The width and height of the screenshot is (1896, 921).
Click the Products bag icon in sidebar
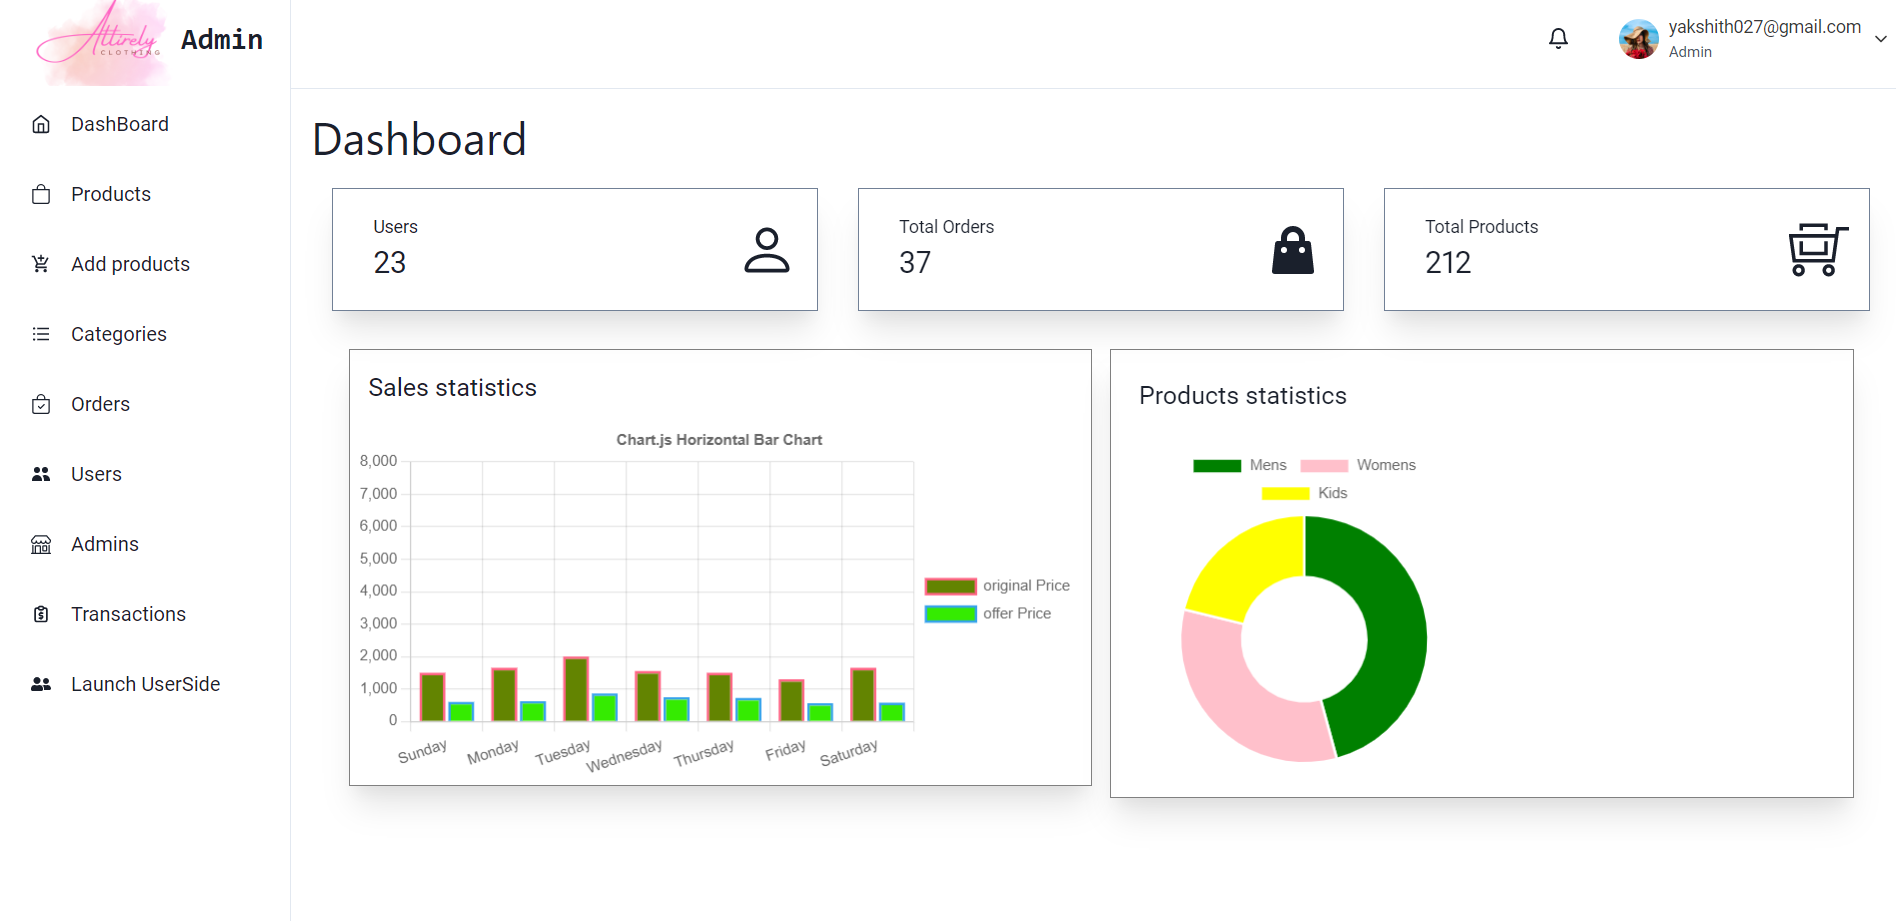click(41, 194)
